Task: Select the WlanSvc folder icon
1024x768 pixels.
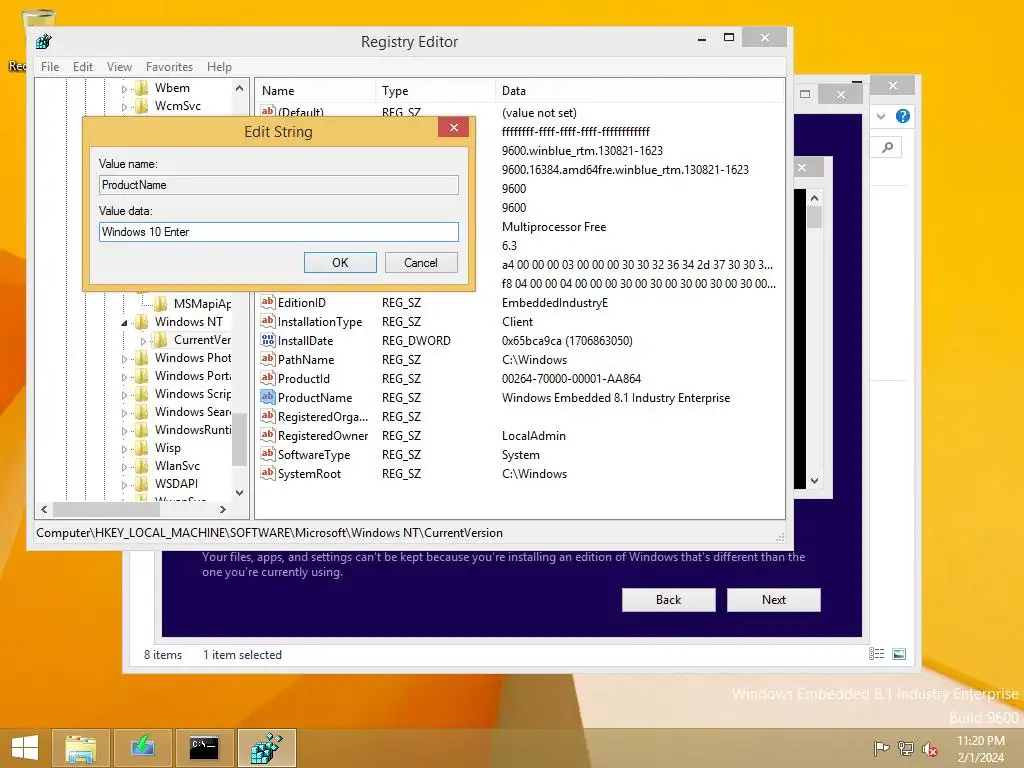Action: (x=142, y=466)
